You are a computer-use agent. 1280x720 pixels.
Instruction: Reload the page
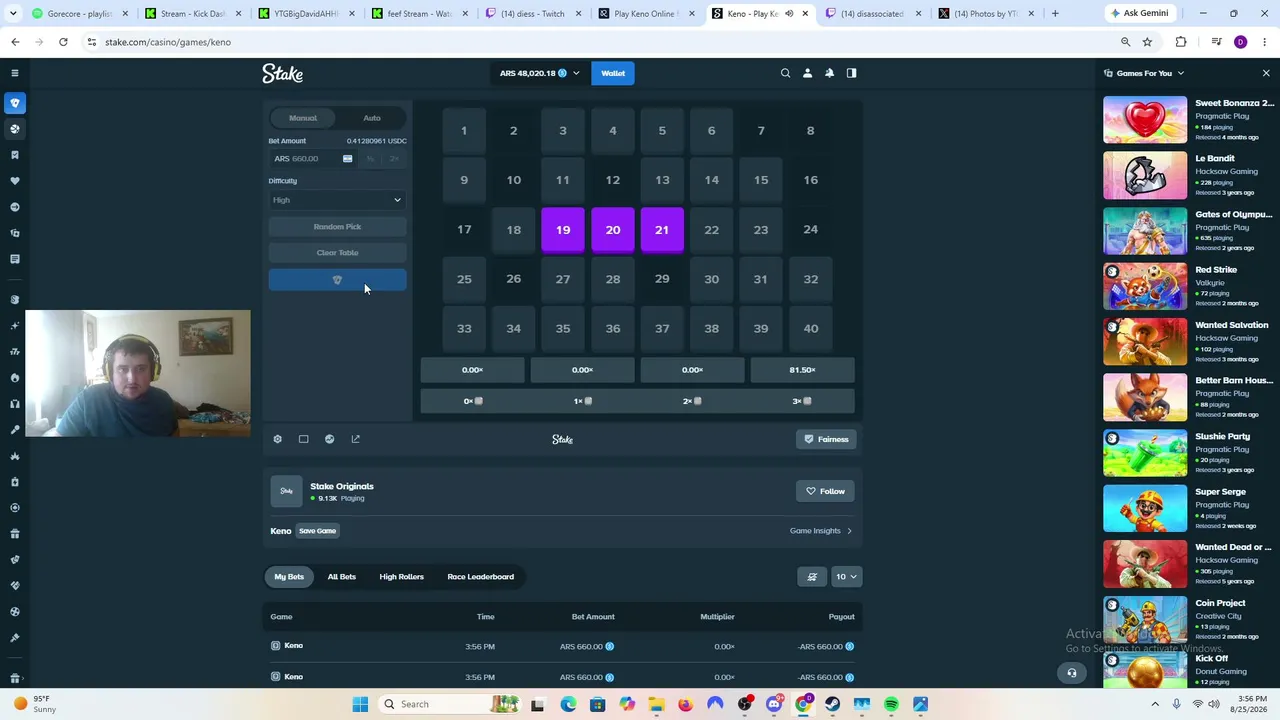tap(63, 42)
